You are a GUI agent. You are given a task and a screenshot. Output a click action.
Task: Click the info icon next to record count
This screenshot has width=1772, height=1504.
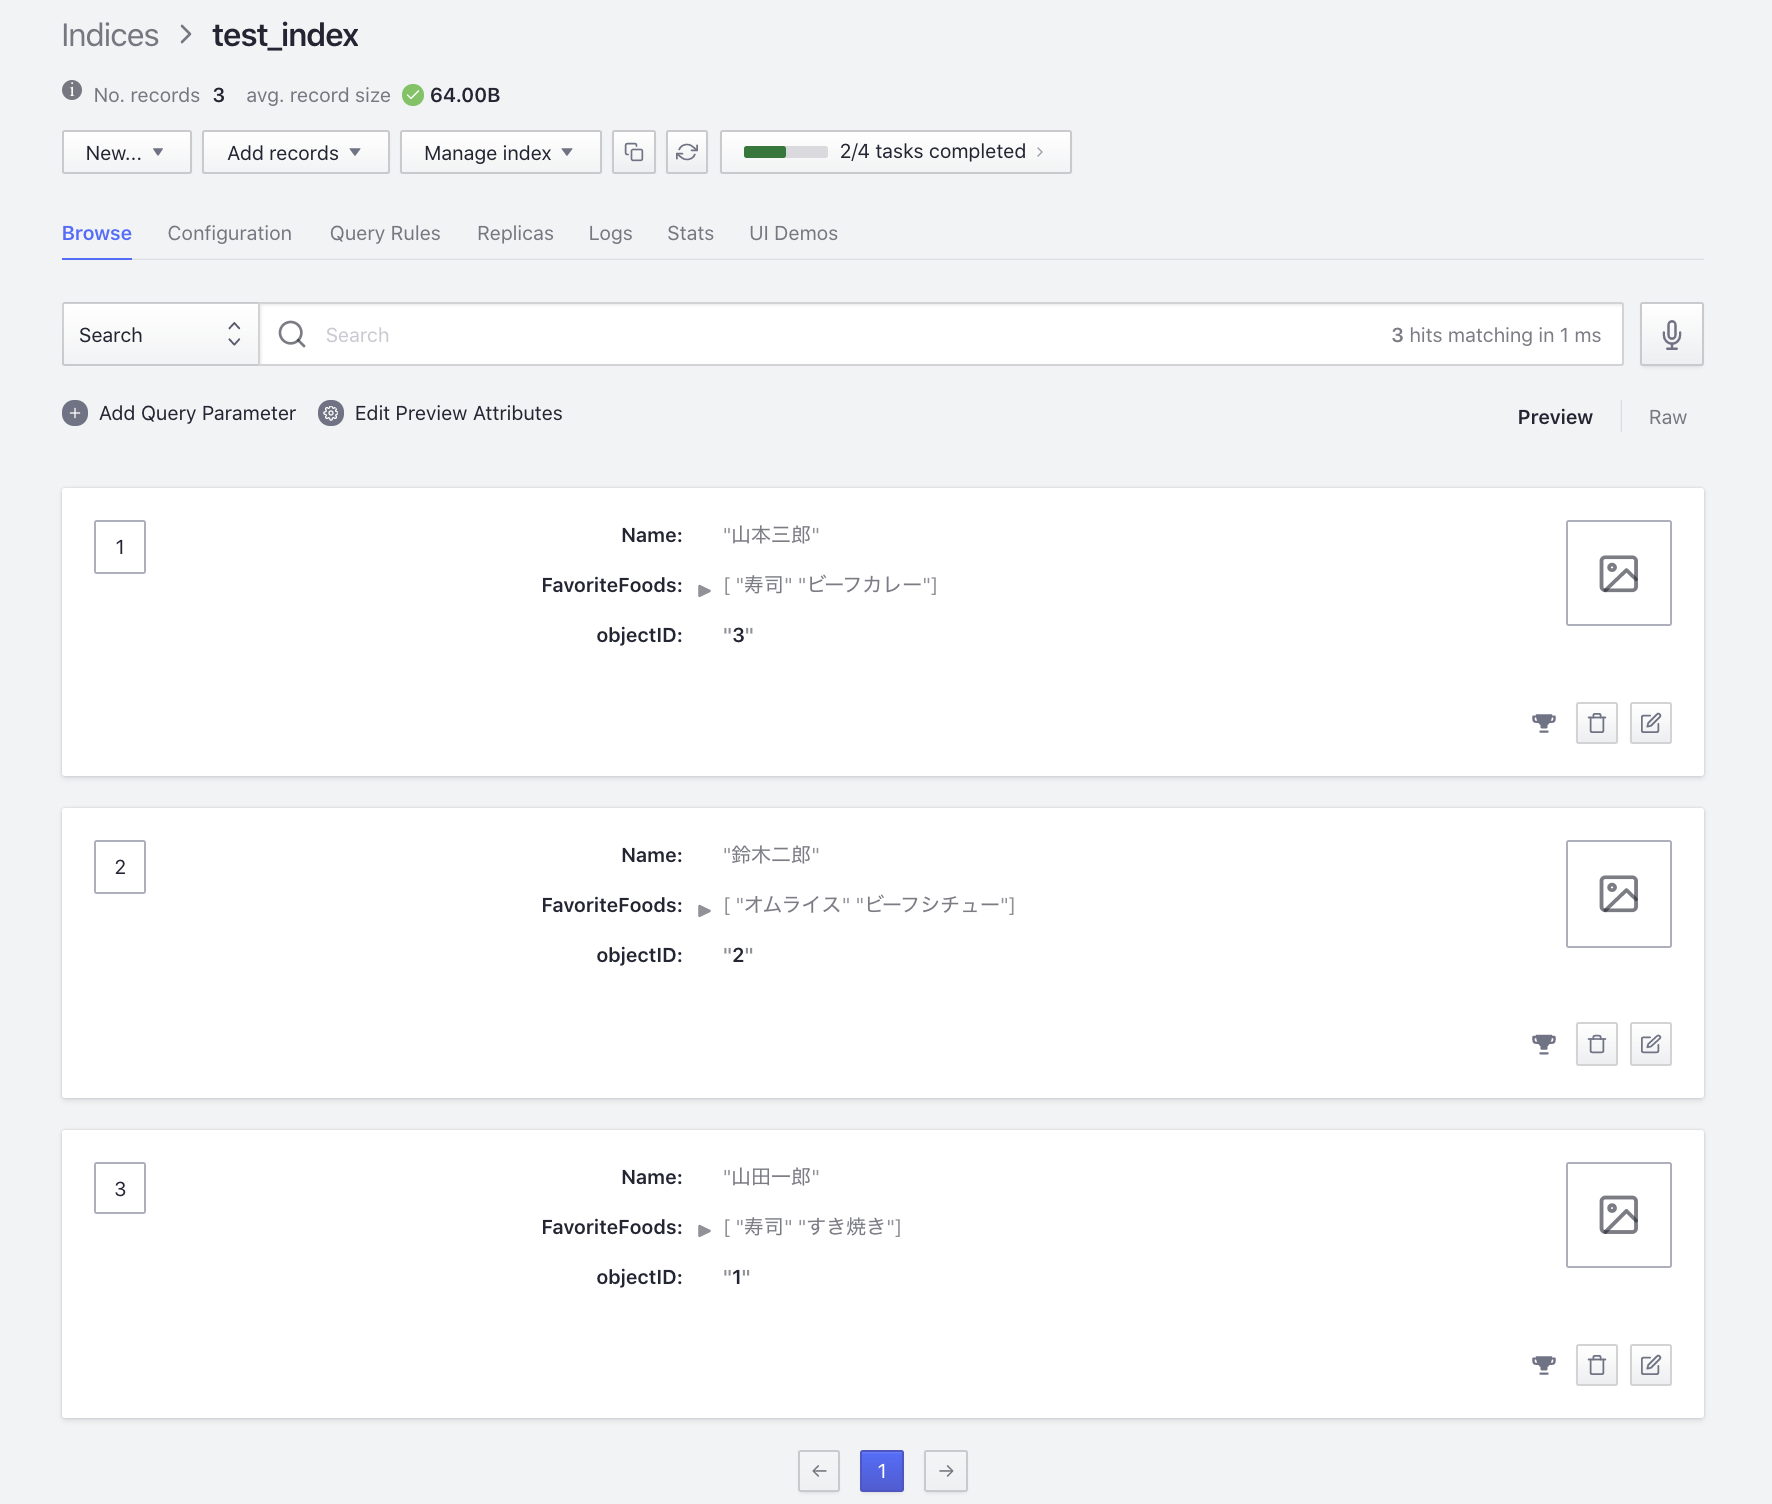pyautogui.click(x=70, y=89)
